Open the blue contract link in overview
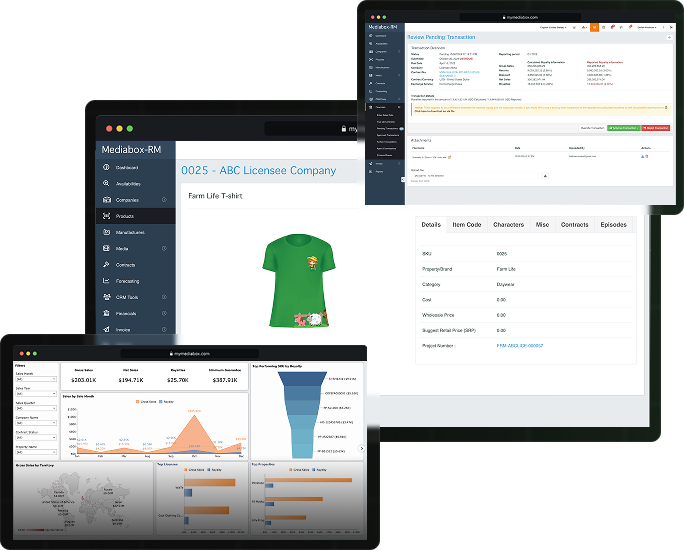The image size is (684, 550). [x=459, y=73]
